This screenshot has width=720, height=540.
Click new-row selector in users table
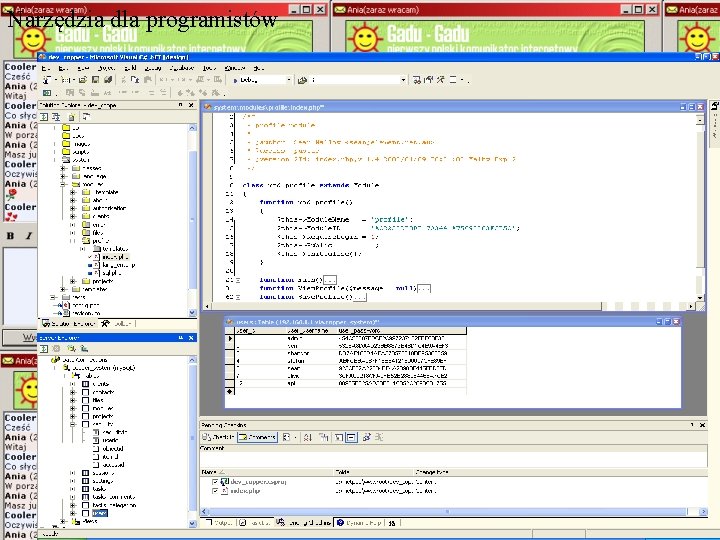(x=230, y=392)
